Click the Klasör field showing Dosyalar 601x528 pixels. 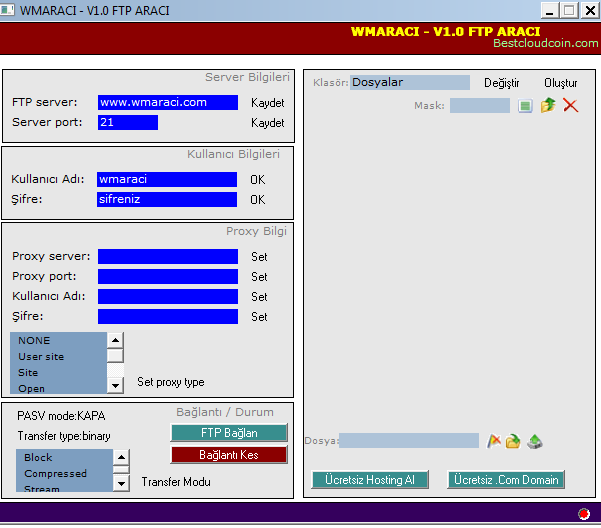coord(410,82)
